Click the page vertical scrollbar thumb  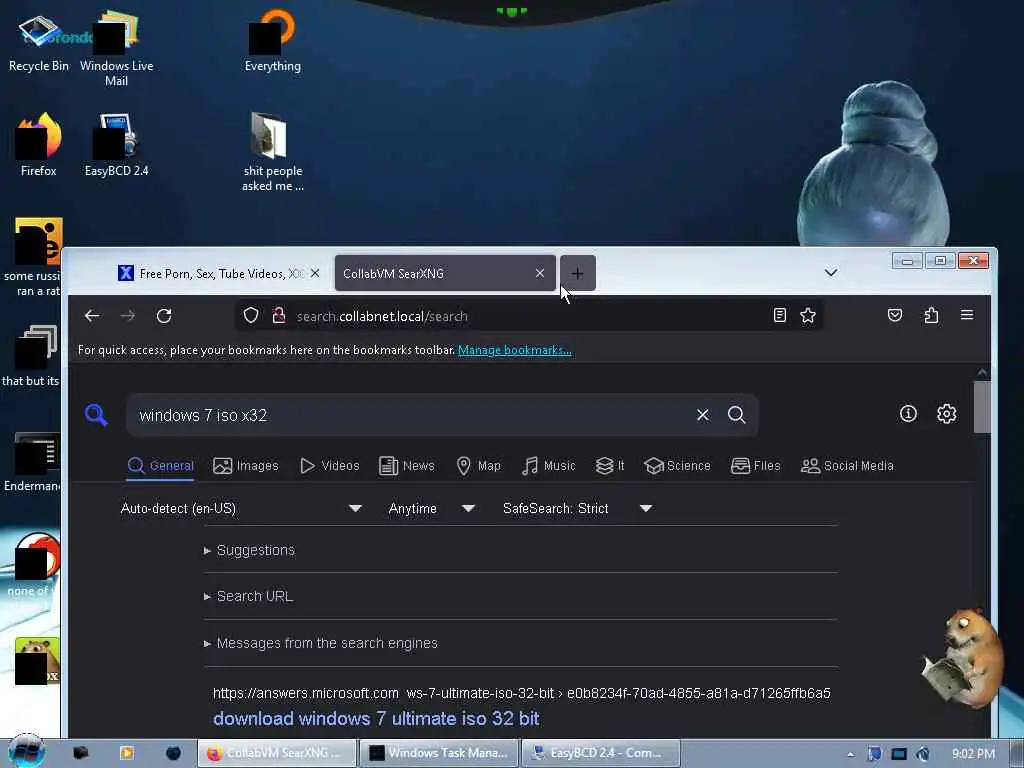pyautogui.click(x=982, y=406)
